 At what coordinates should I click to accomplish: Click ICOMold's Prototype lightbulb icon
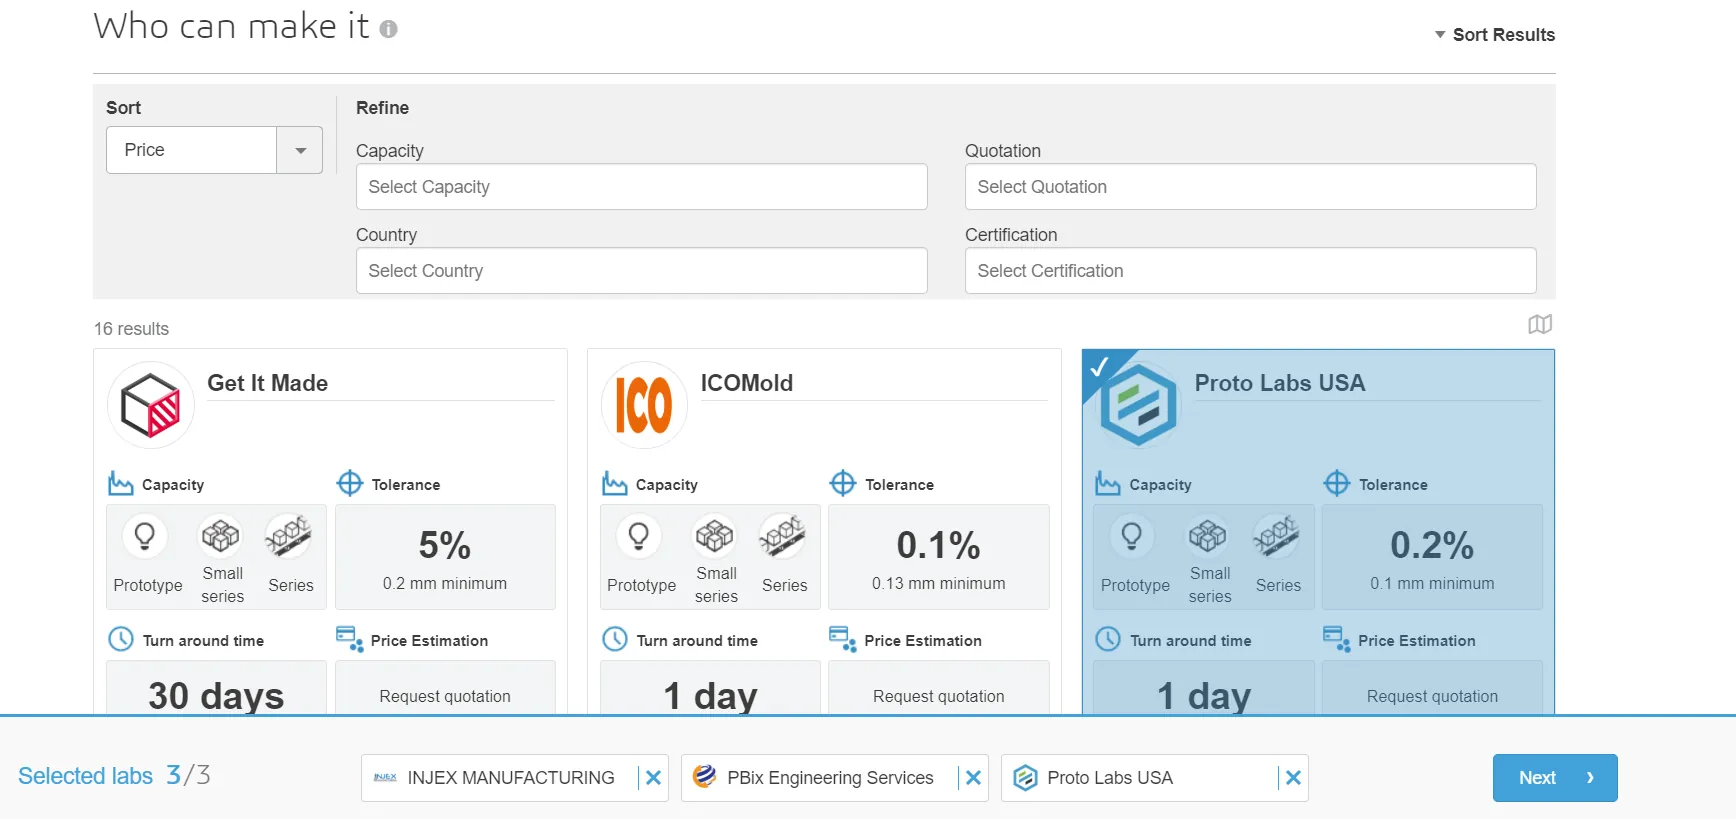coord(639,536)
